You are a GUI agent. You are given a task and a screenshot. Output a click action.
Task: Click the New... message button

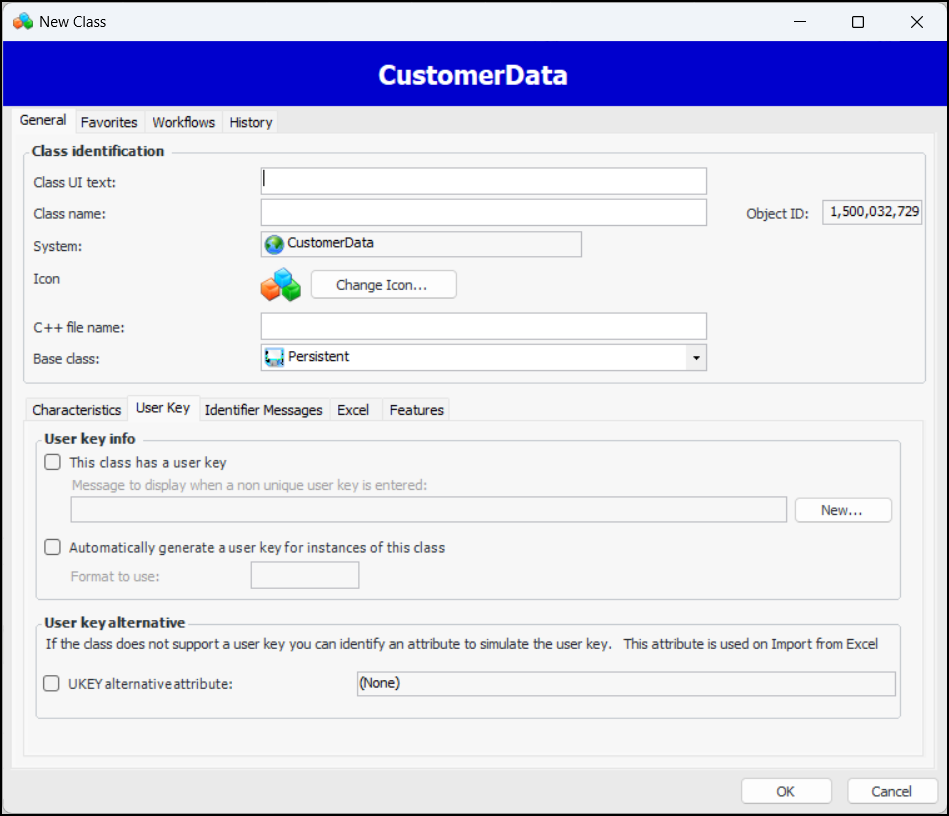tap(842, 510)
